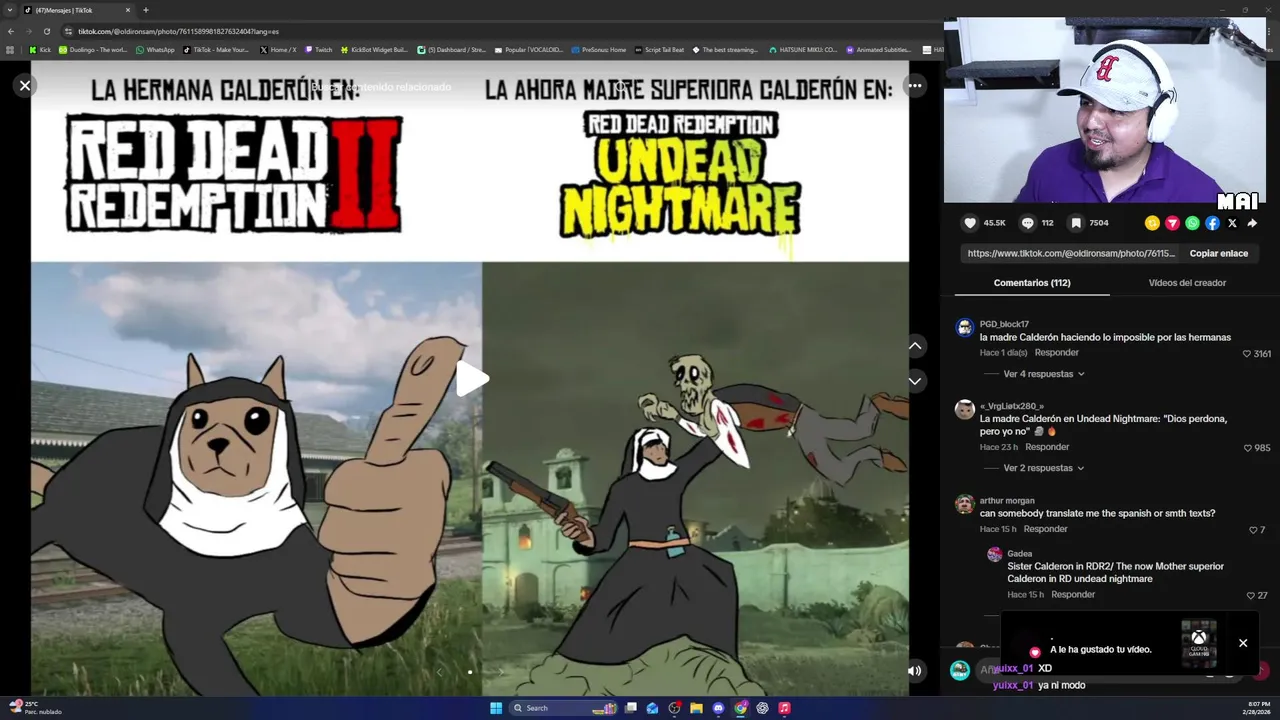
Task: Reload the page with refresh icon
Action: point(46,31)
